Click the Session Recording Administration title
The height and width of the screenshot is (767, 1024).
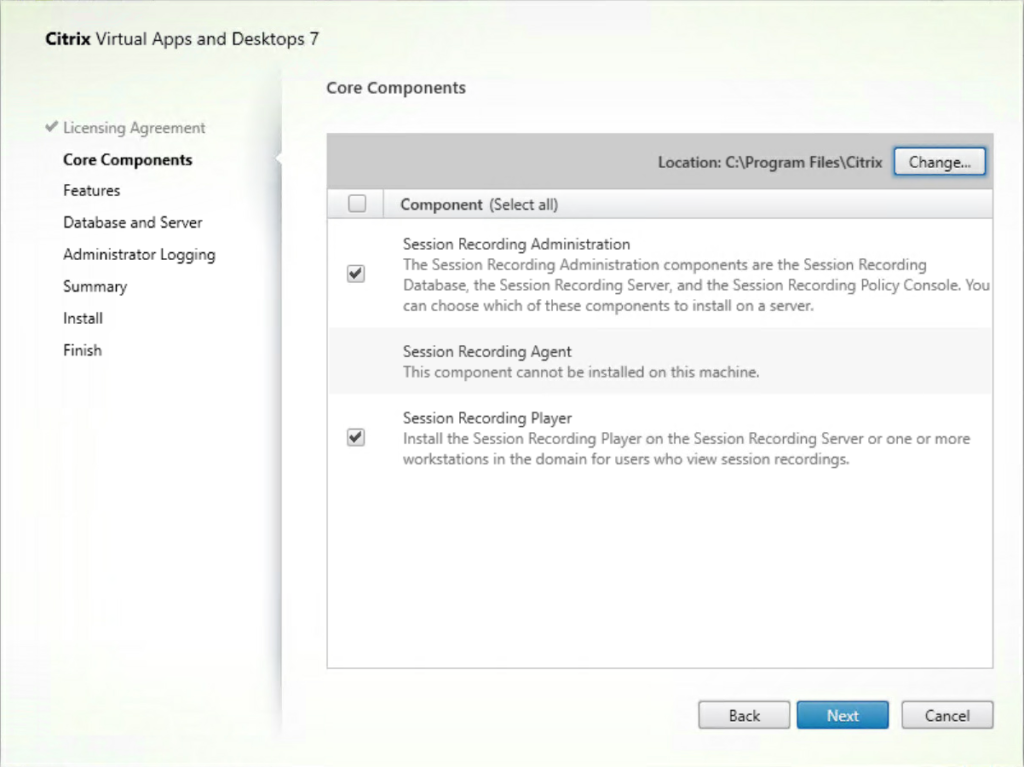pos(516,244)
